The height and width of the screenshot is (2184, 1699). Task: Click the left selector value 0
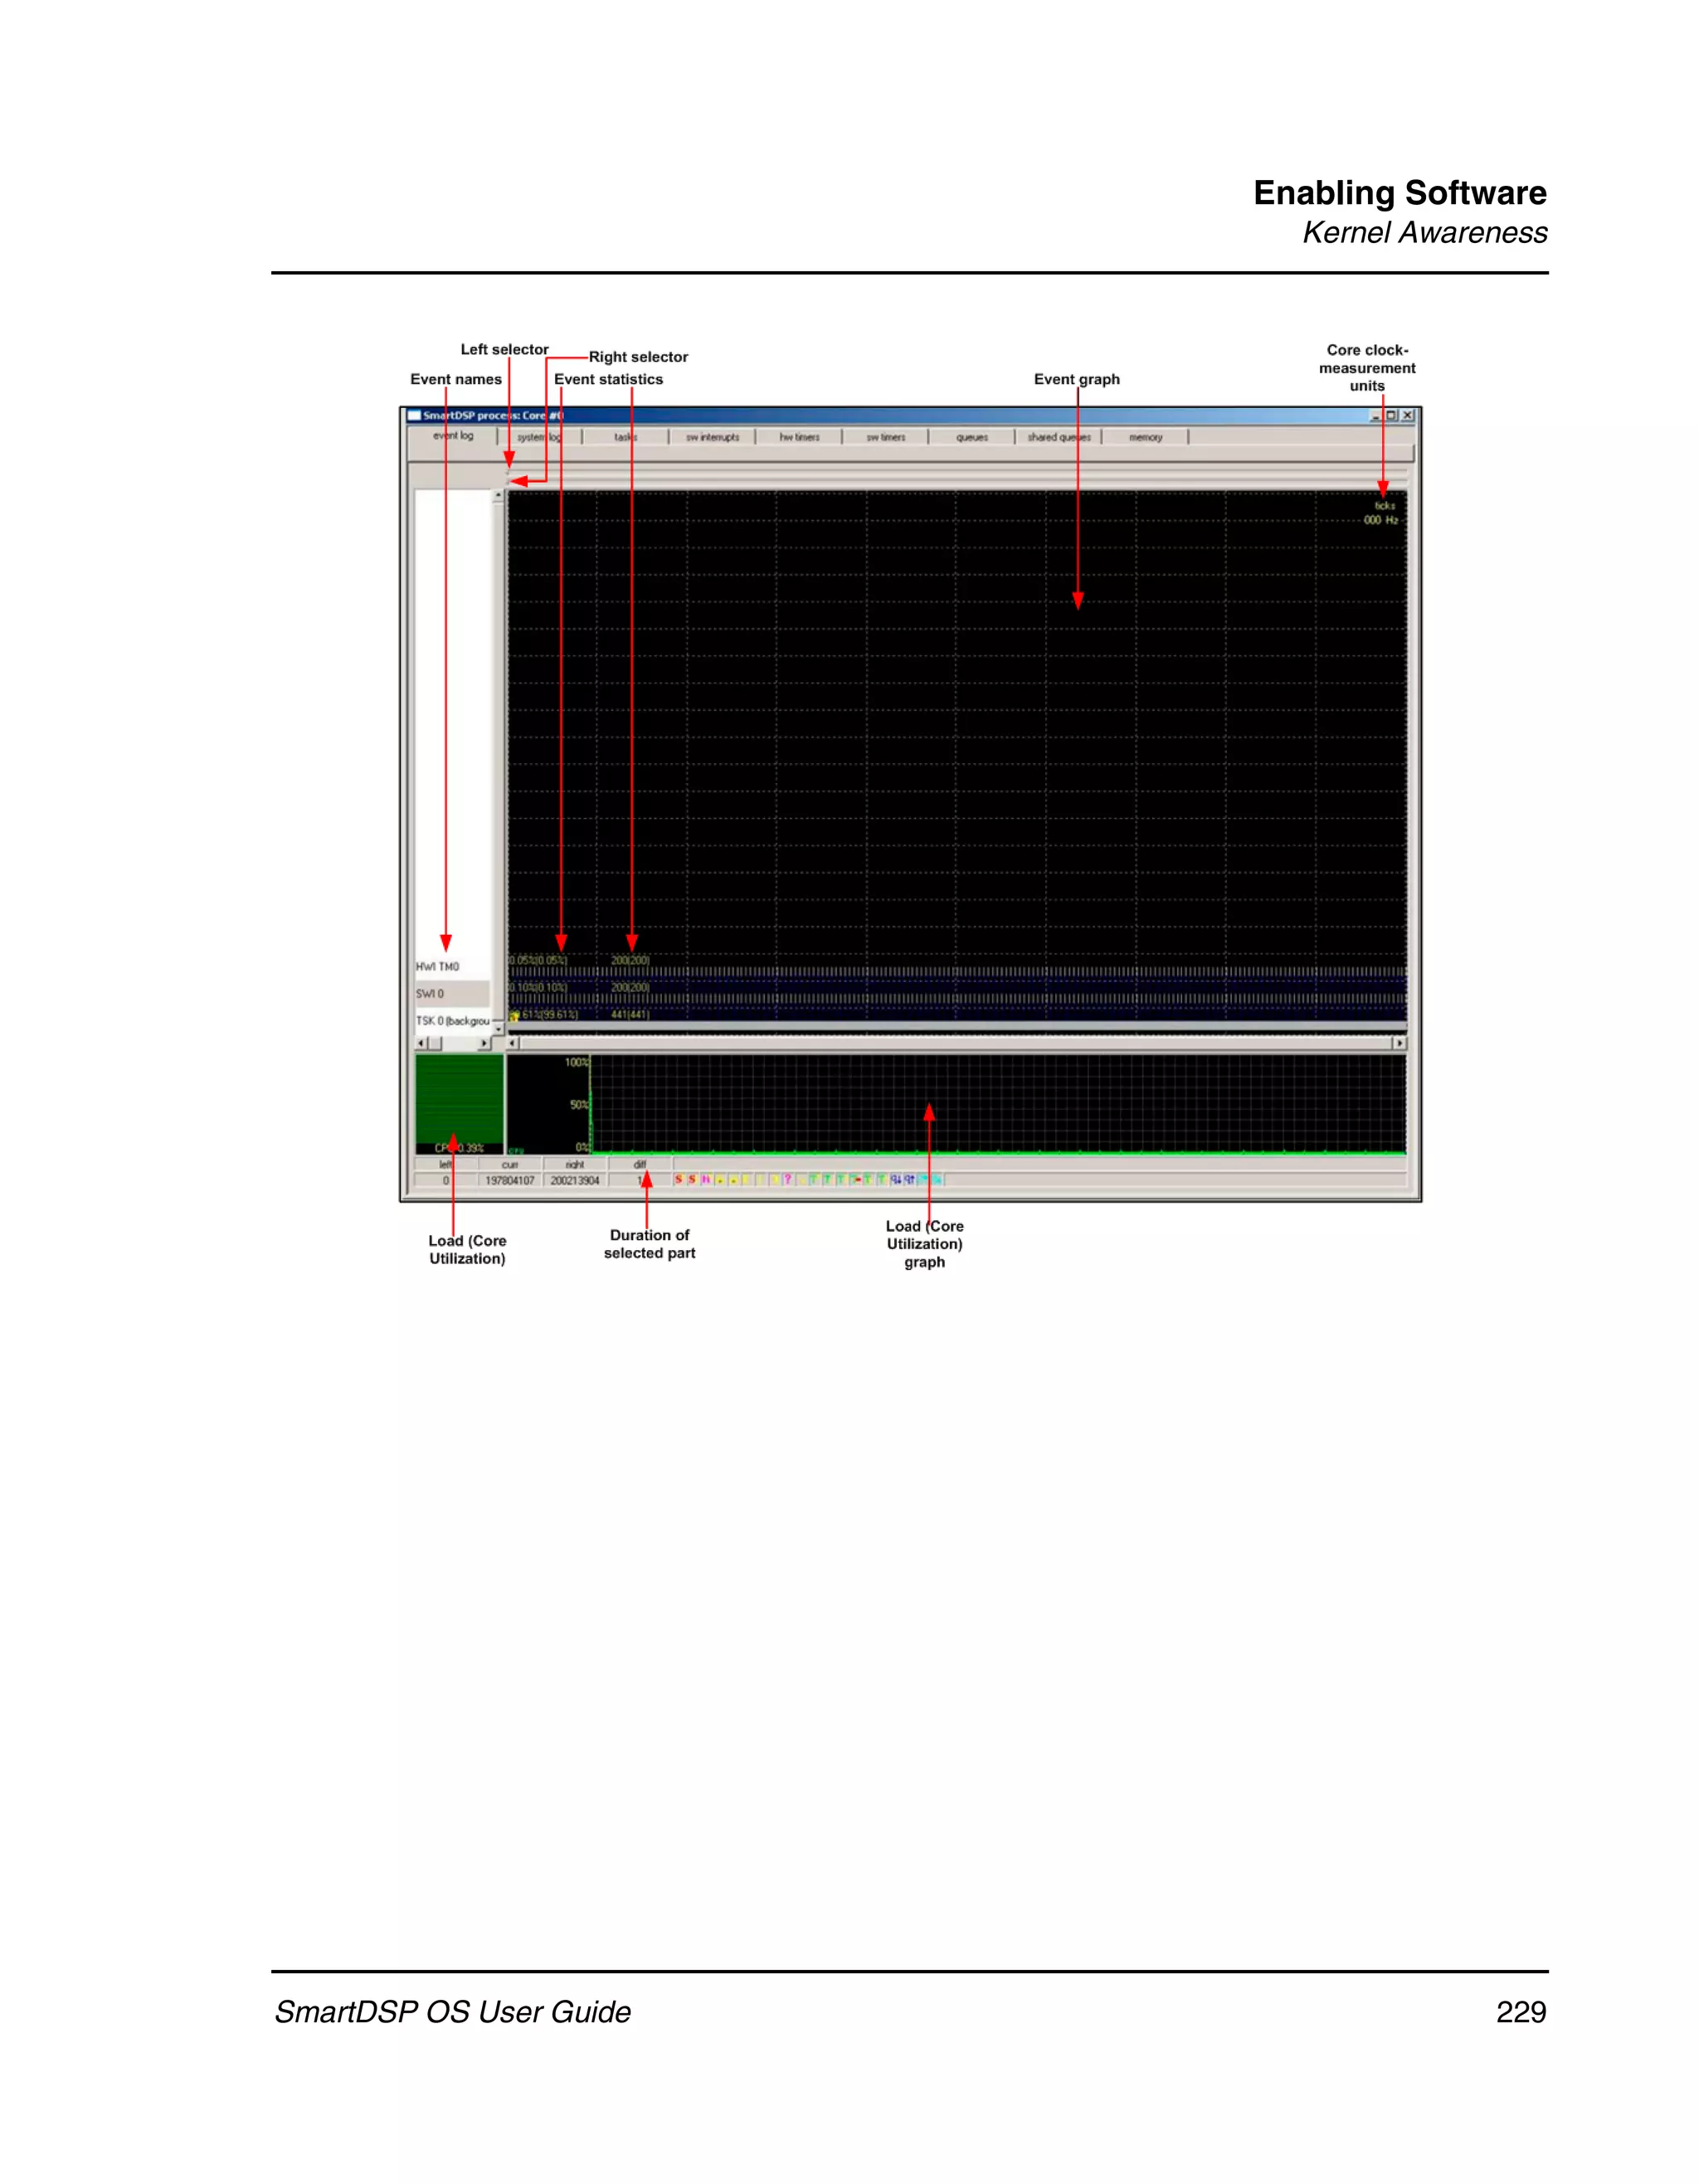point(446,1181)
